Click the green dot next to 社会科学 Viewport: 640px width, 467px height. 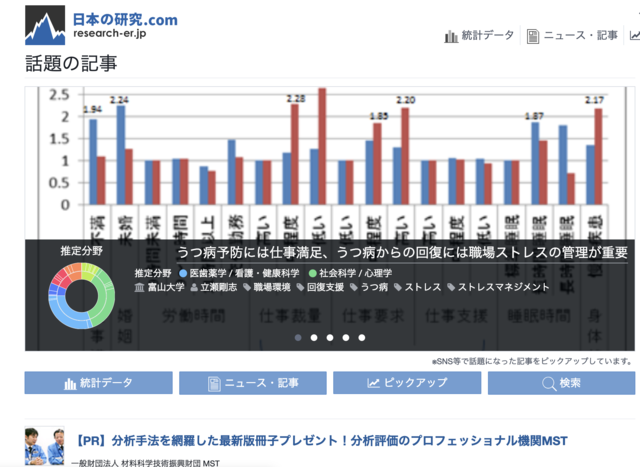(313, 273)
